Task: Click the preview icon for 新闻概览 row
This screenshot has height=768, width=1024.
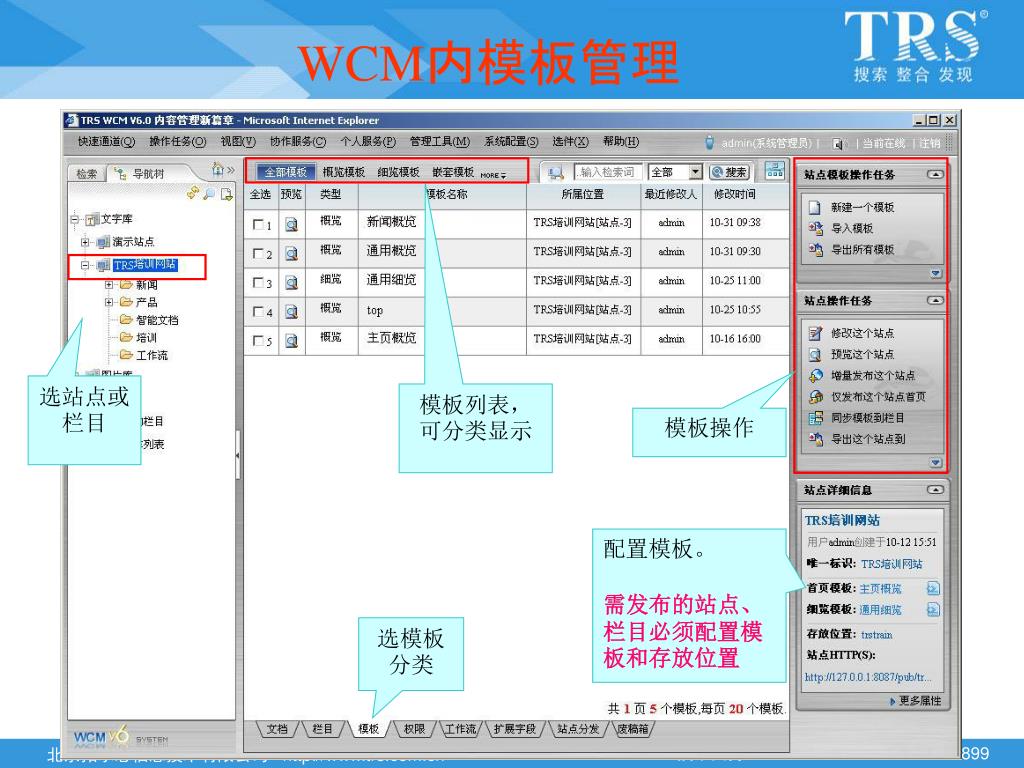Action: [292, 224]
